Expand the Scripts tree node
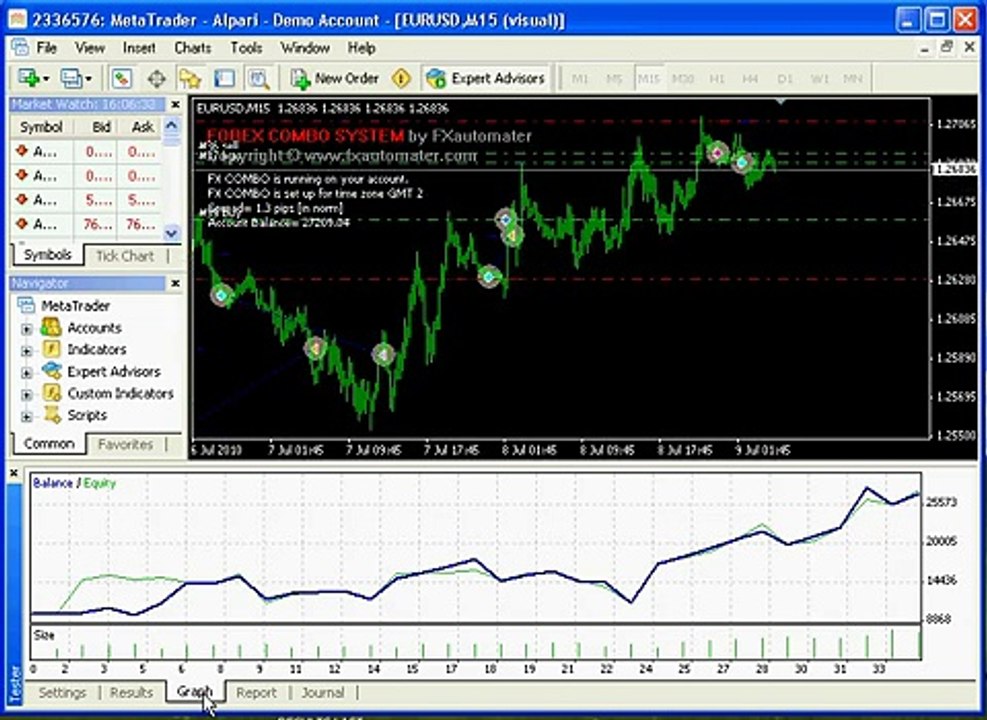987x720 pixels. click(x=26, y=417)
